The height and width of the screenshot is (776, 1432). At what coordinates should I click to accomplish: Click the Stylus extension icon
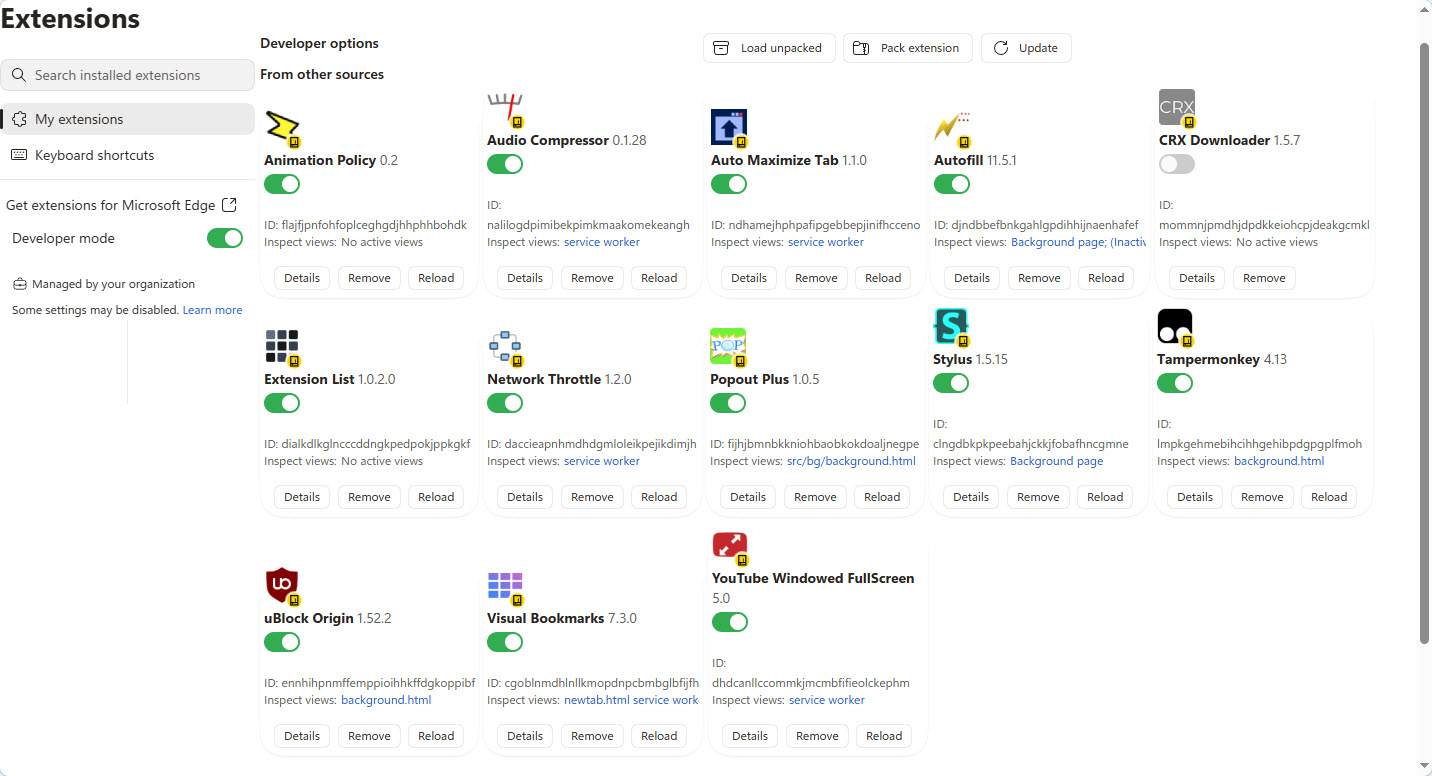(951, 326)
